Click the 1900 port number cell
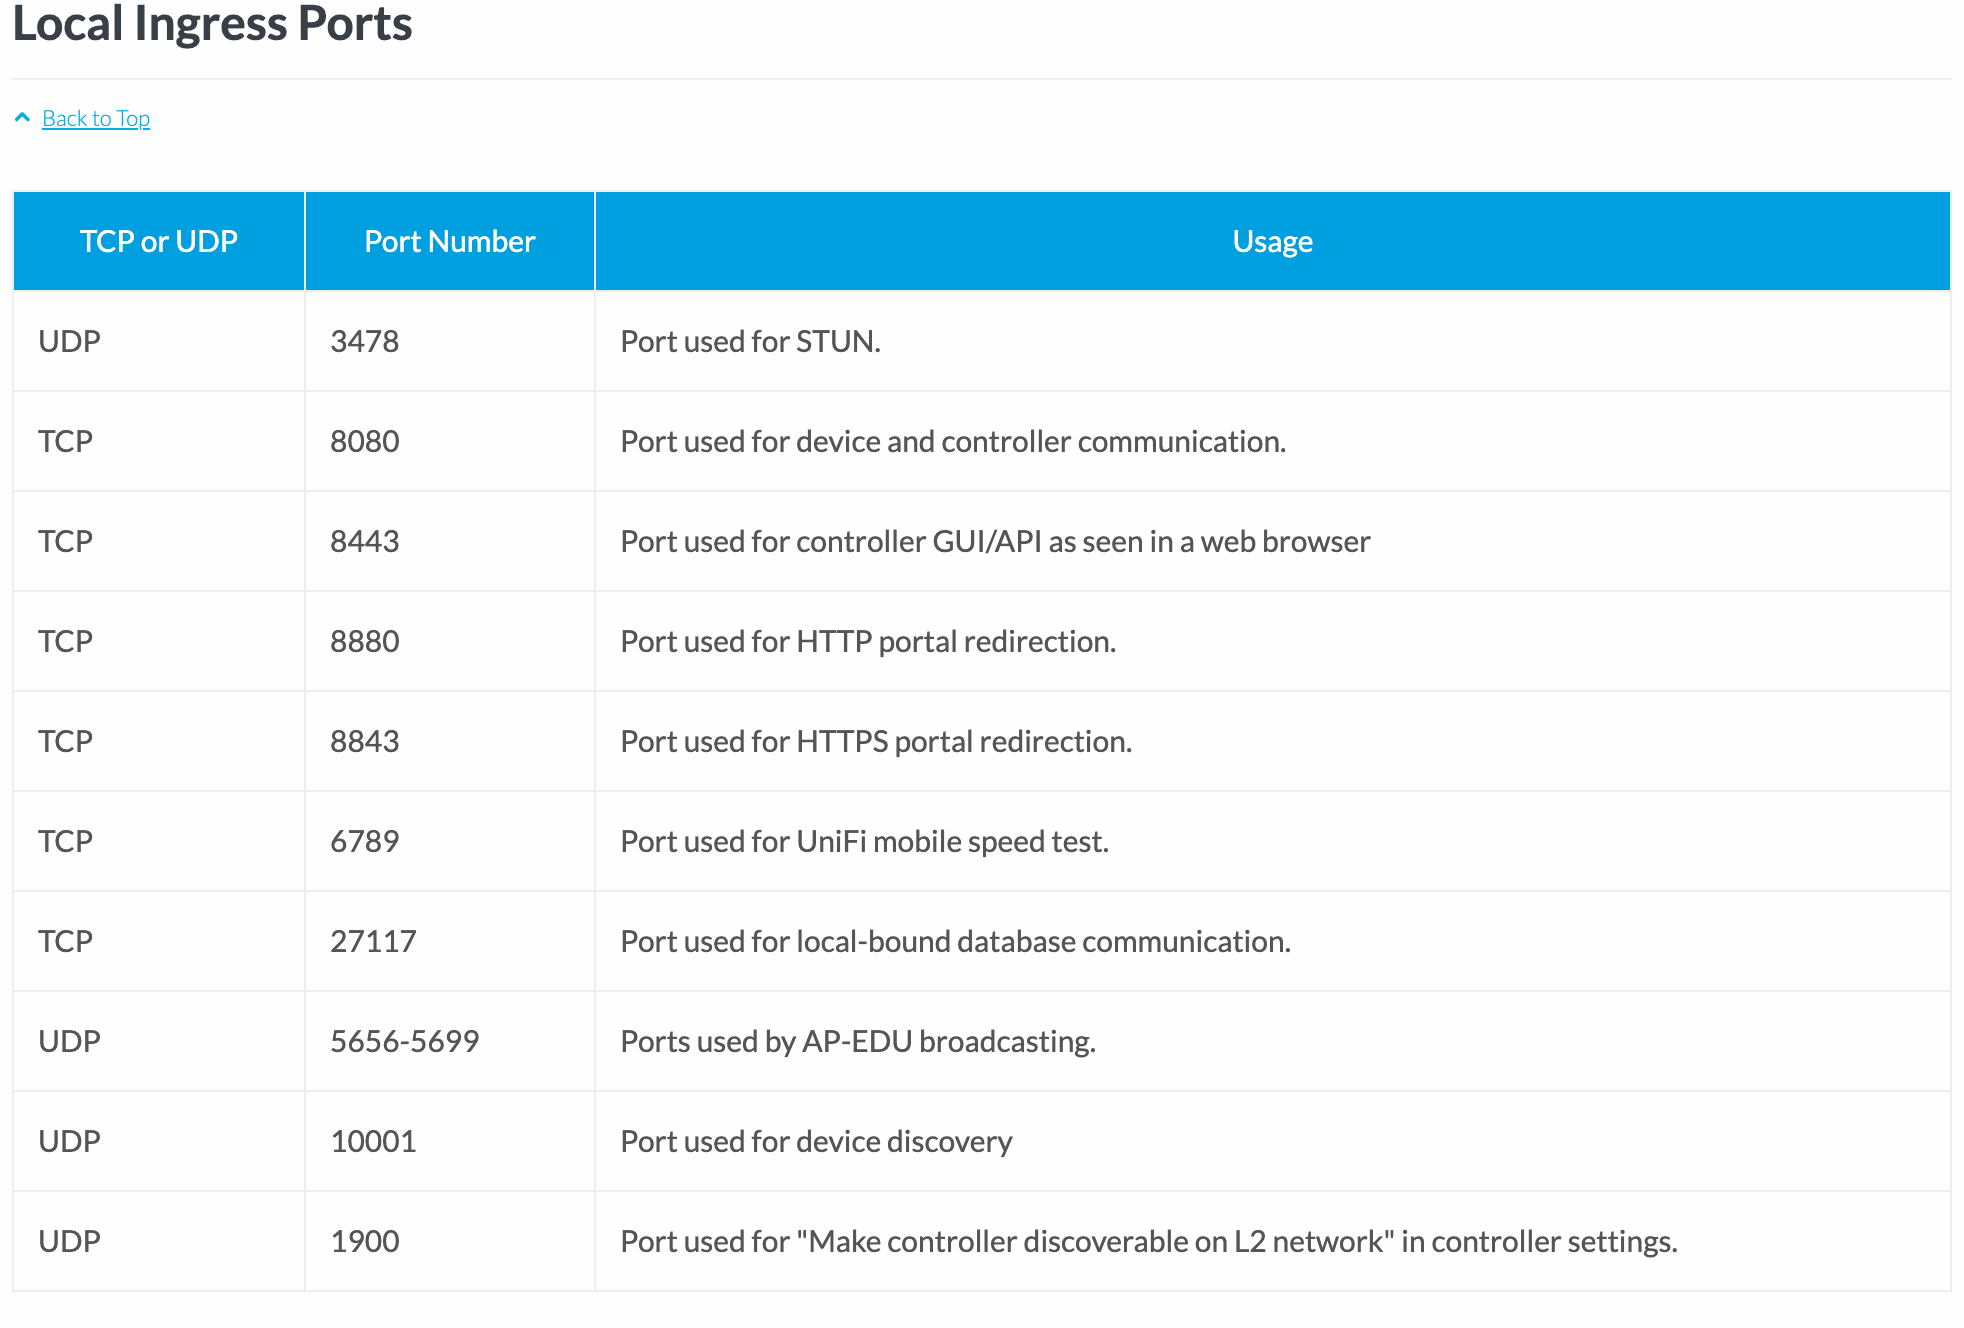 pyautogui.click(x=365, y=1241)
